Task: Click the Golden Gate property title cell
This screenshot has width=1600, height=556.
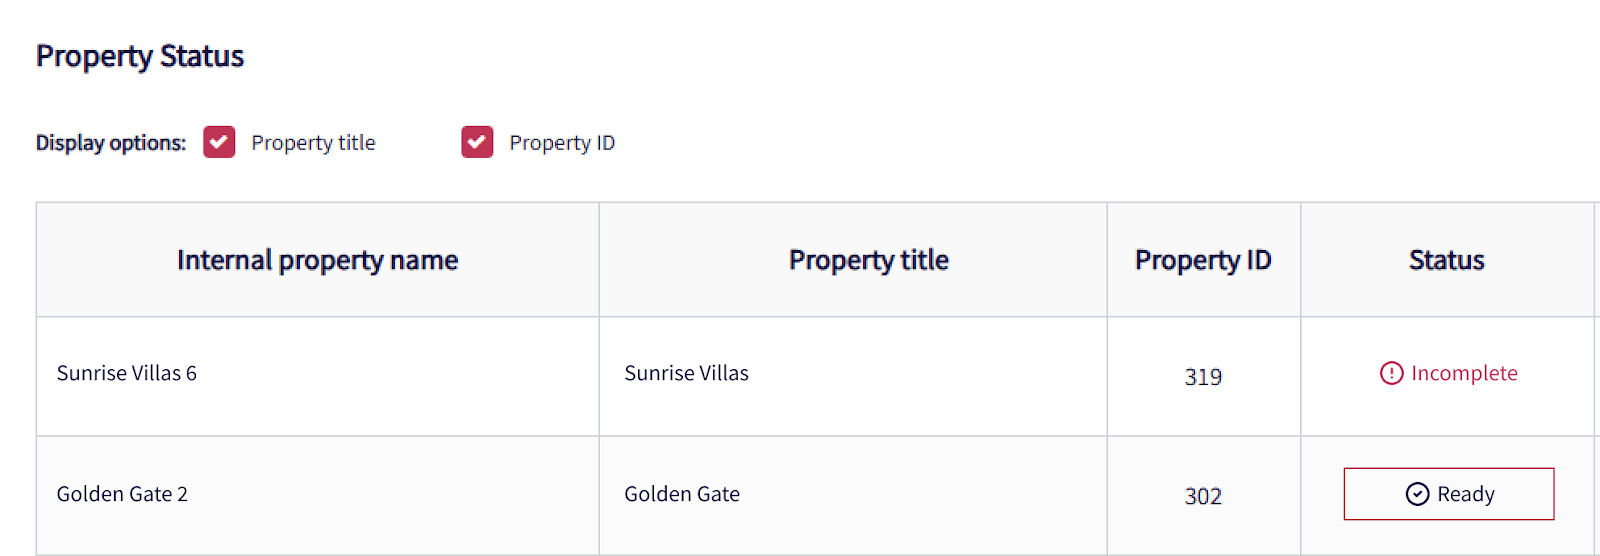Action: tap(682, 494)
